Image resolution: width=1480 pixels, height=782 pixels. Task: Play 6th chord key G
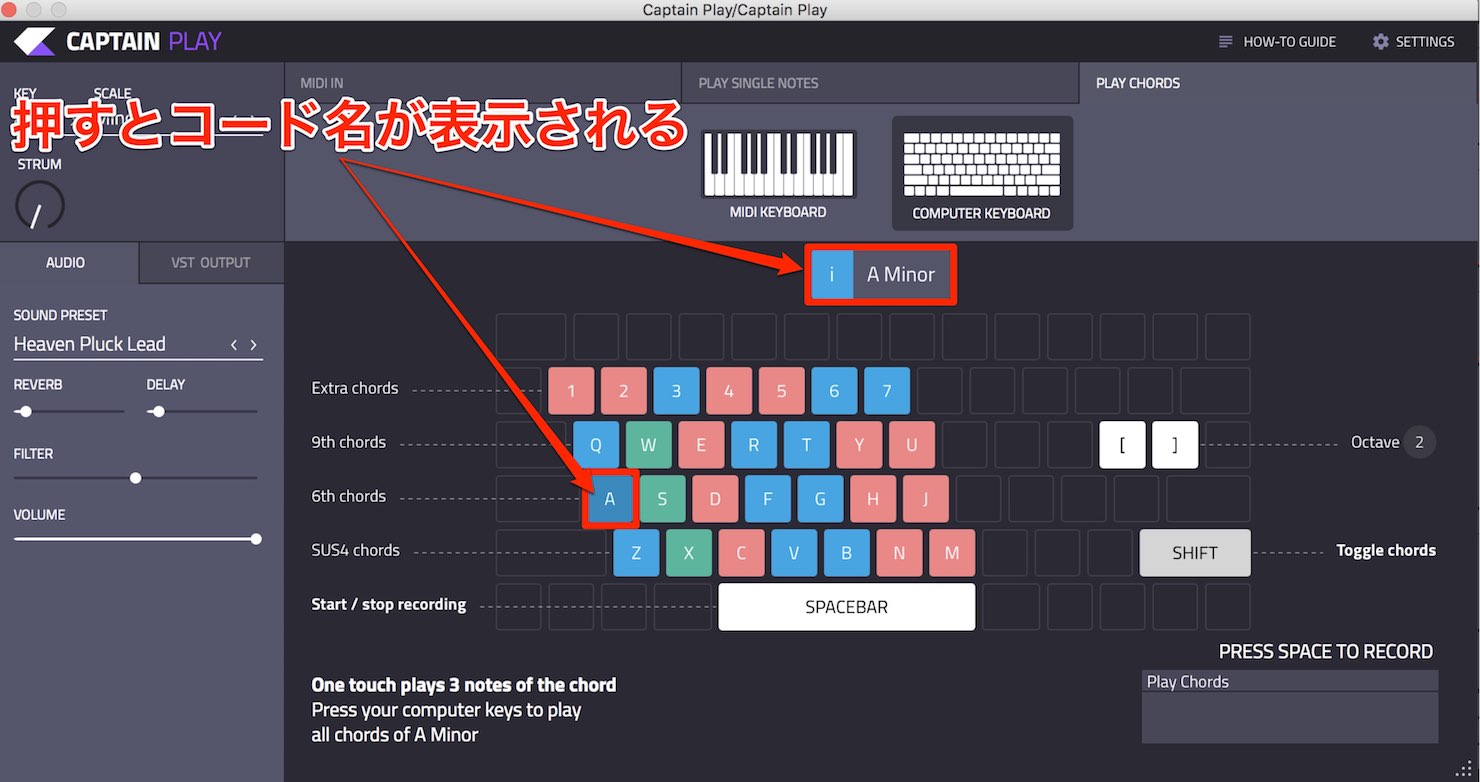[820, 499]
